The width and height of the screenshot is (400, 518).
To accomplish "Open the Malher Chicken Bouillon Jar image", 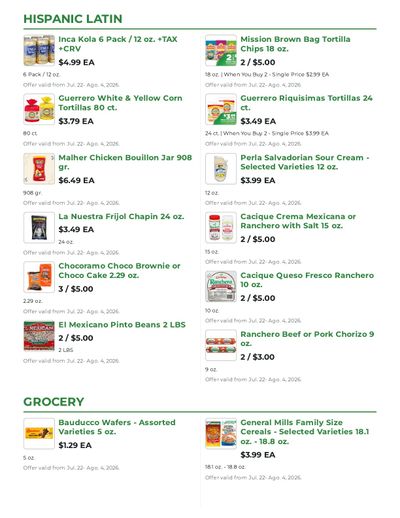I will 39,169.
